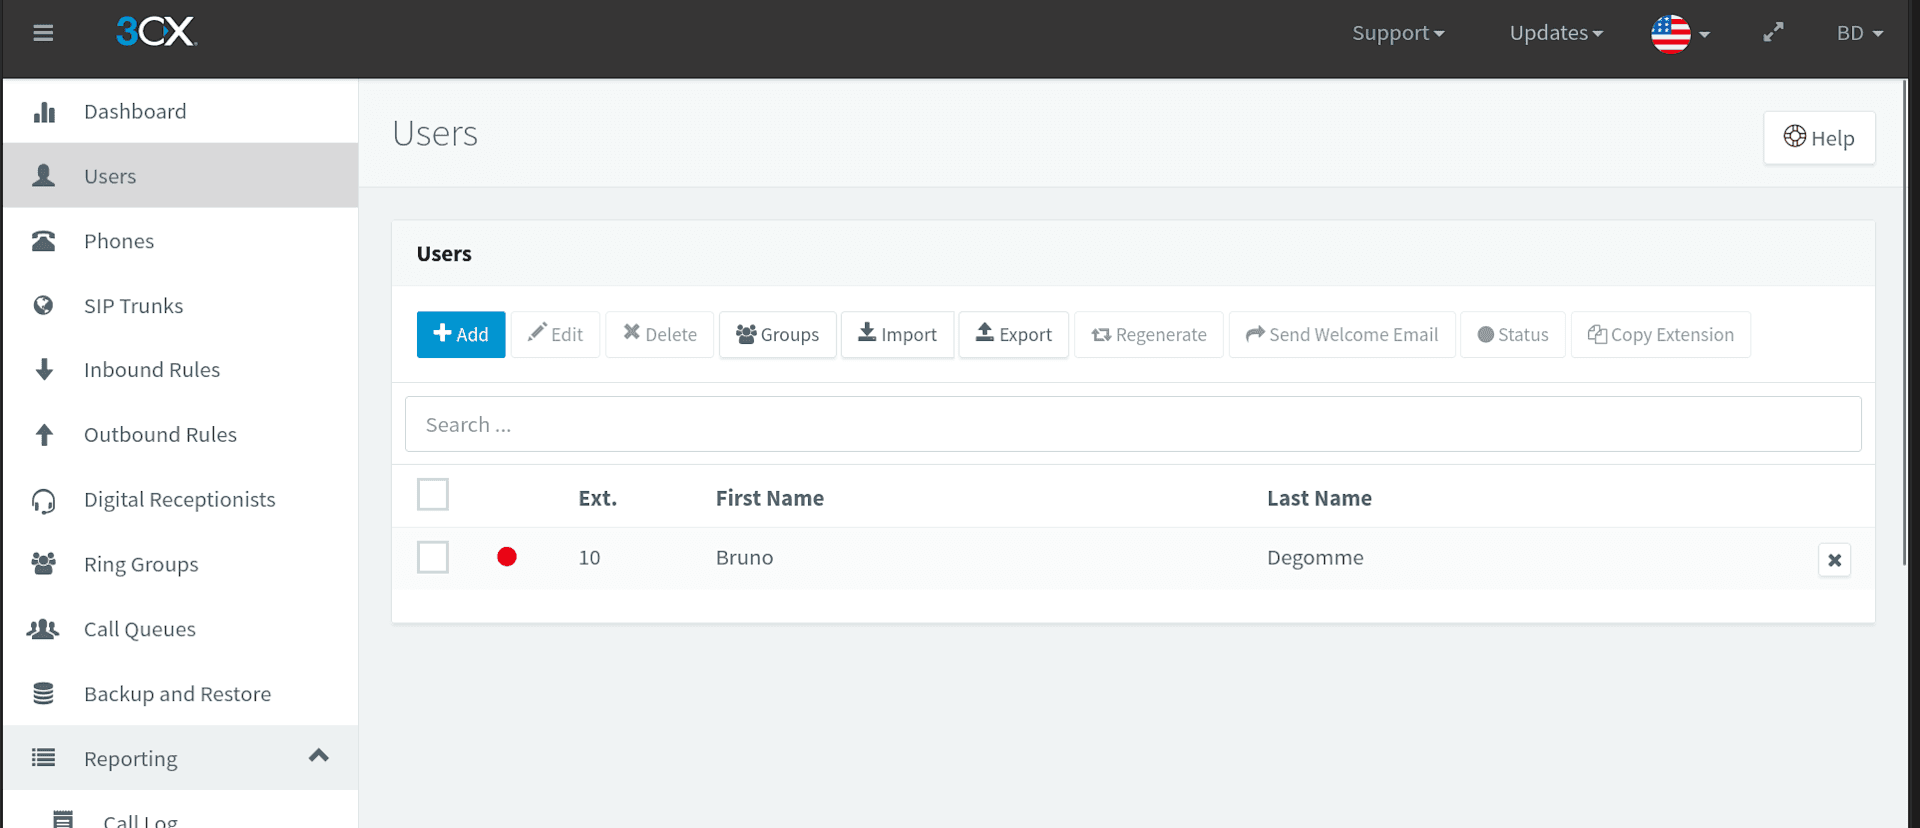Check the box for extension 10
This screenshot has height=828, width=1920.
433,558
